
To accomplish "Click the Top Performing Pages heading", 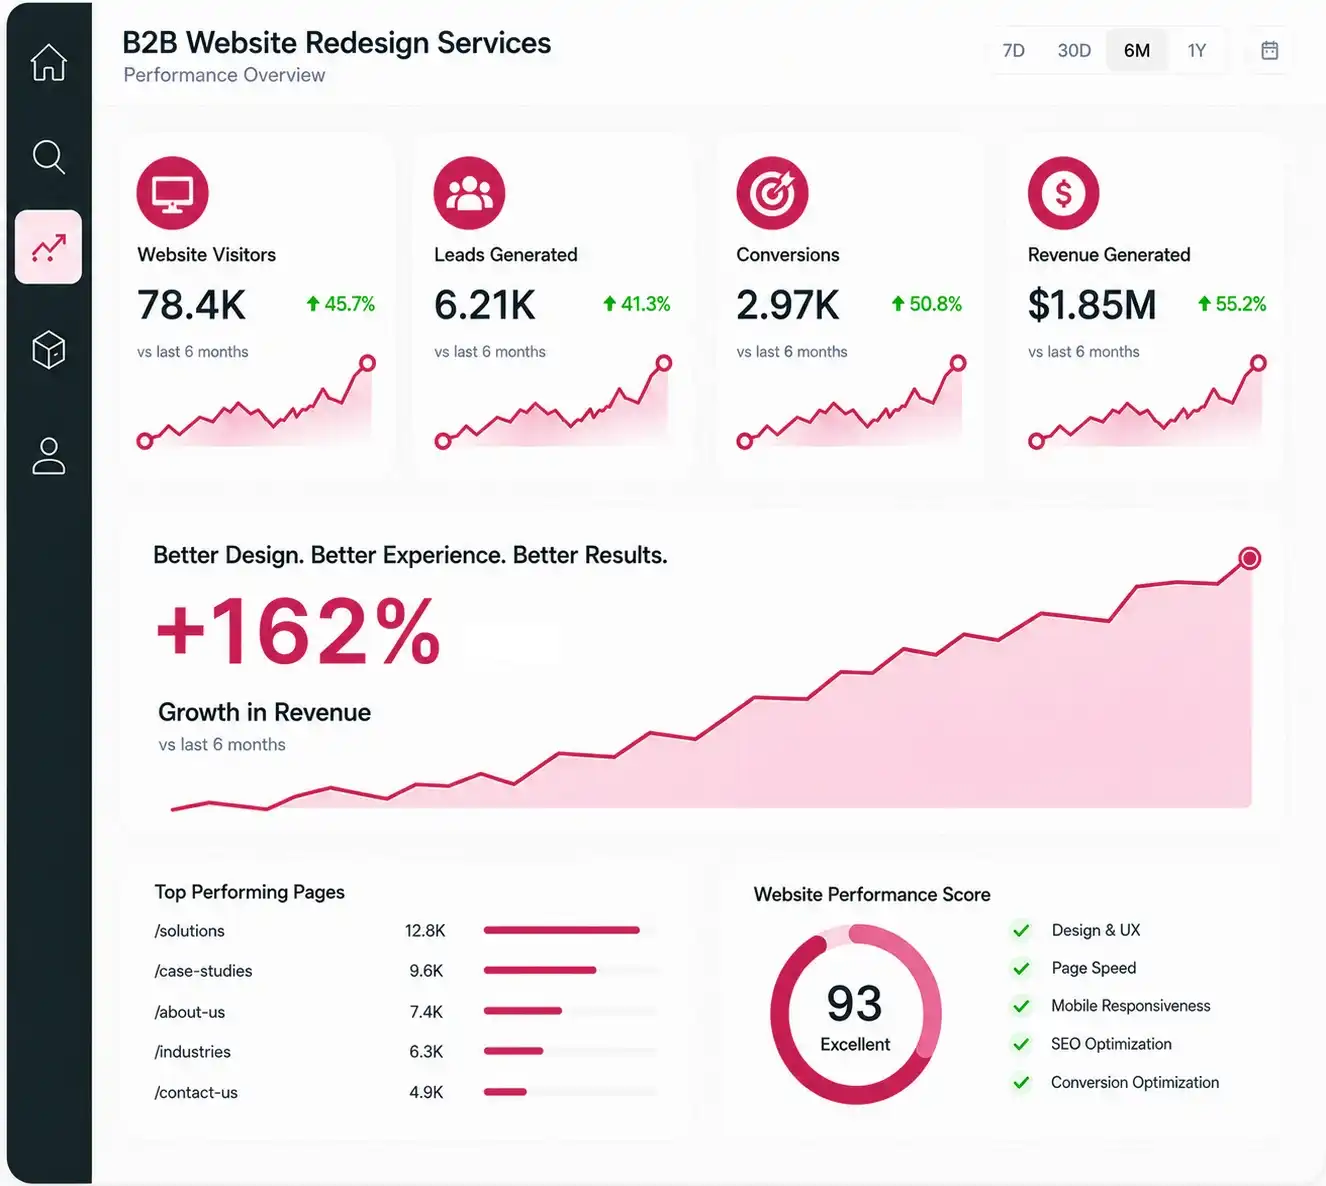I will pyautogui.click(x=250, y=892).
